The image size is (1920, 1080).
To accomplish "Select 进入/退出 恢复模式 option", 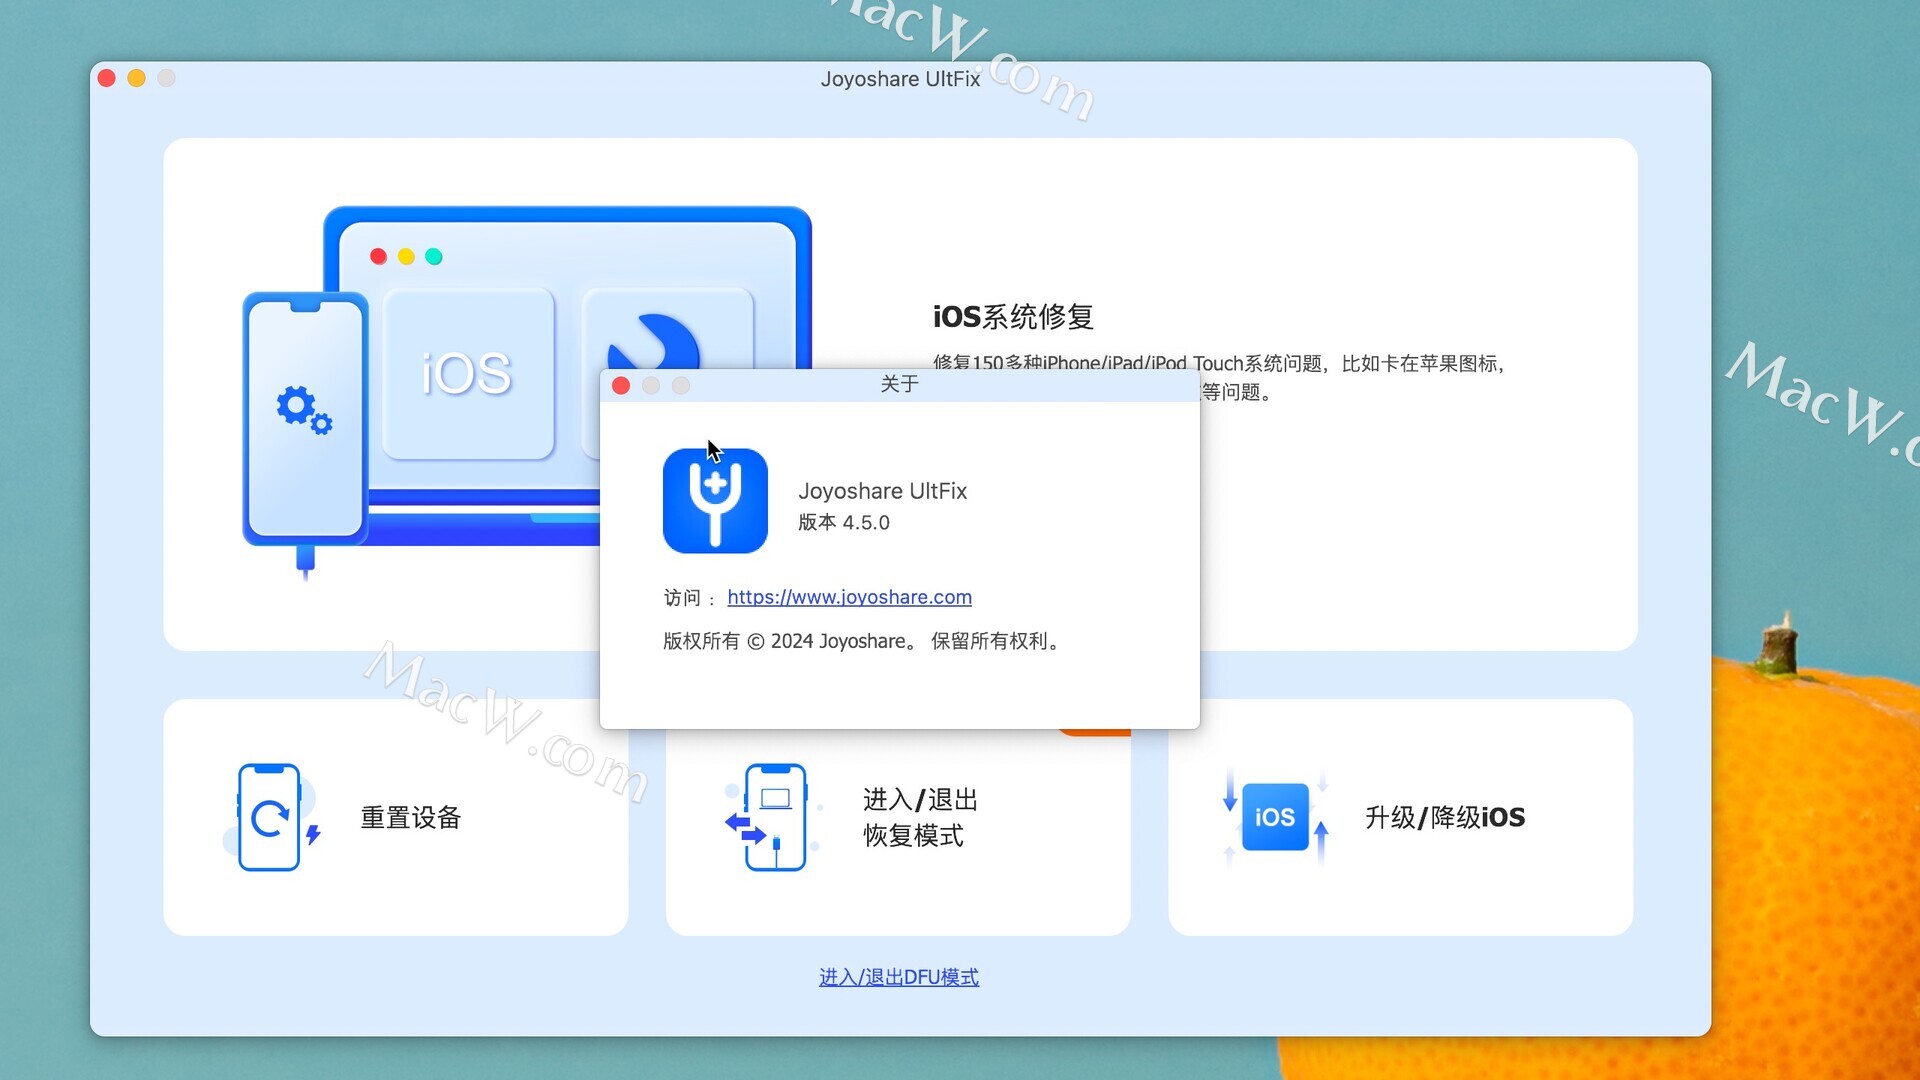I will (920, 817).
